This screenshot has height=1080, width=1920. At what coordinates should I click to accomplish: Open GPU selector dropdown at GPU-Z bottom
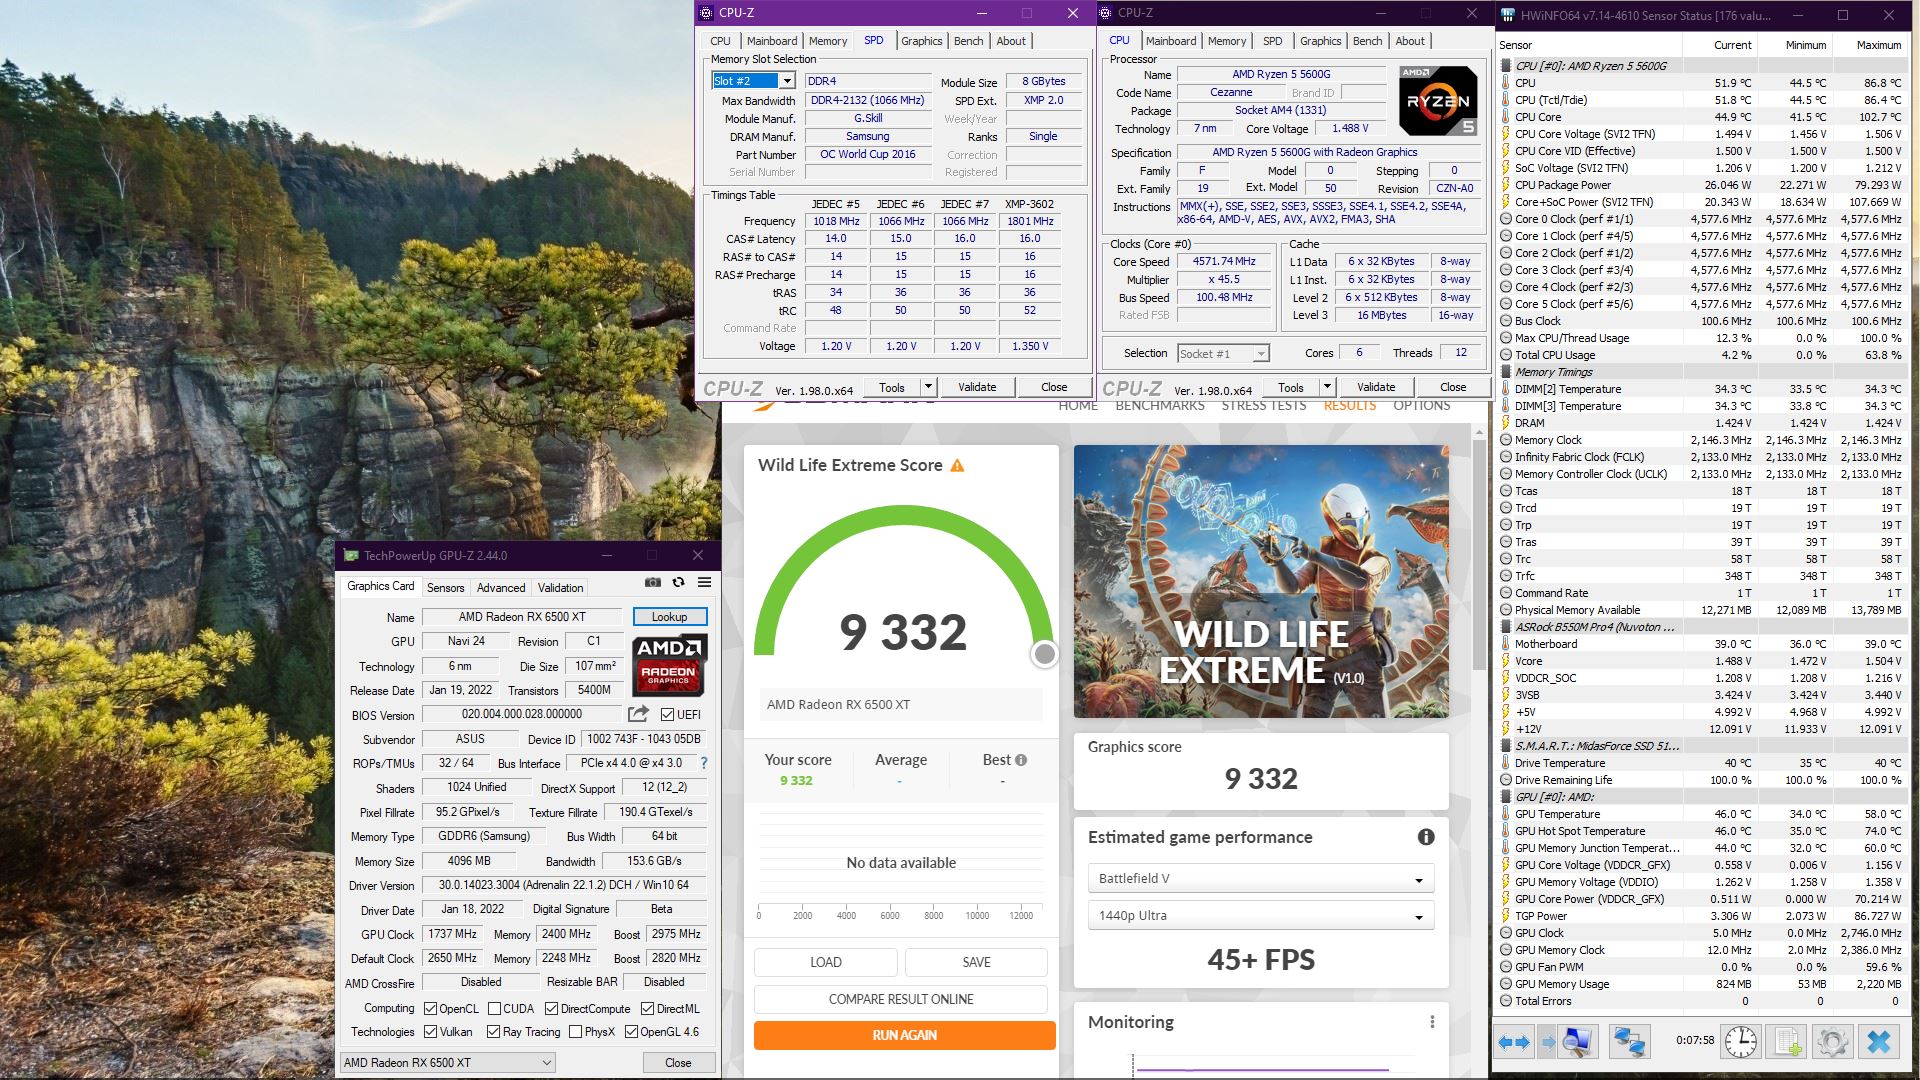click(447, 1062)
